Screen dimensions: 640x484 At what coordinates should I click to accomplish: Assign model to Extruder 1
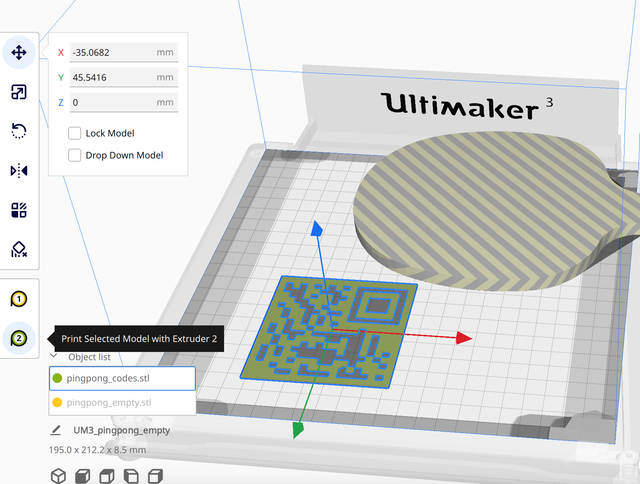[x=19, y=299]
